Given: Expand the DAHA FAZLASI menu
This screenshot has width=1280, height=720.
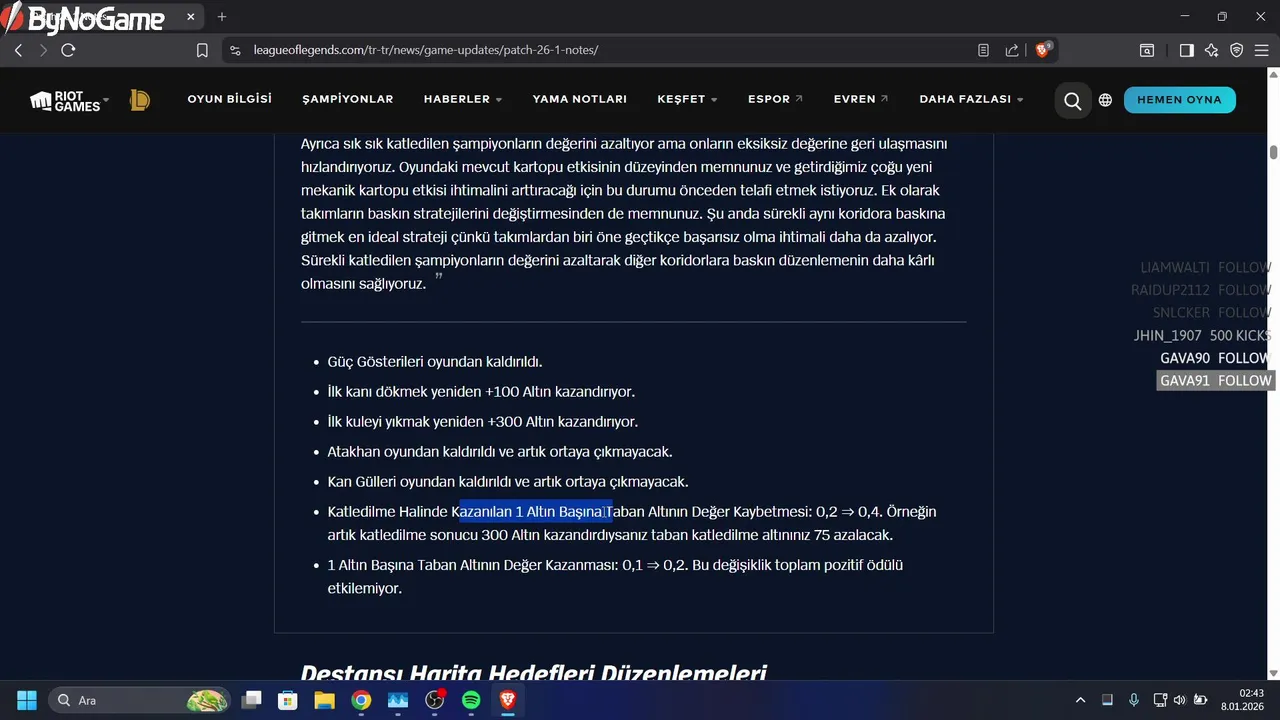Looking at the screenshot, I should [971, 99].
